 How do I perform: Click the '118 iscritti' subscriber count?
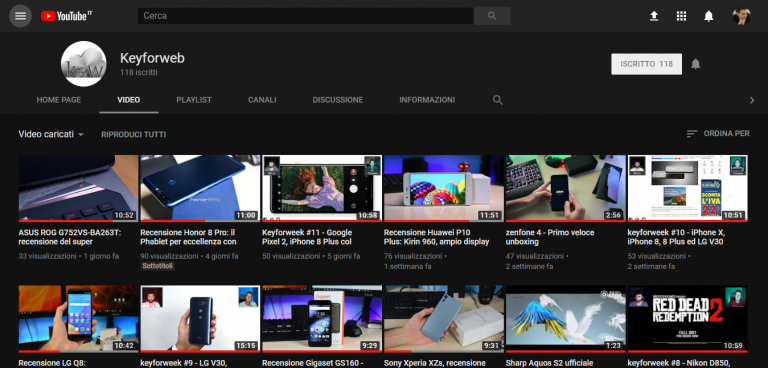click(139, 73)
